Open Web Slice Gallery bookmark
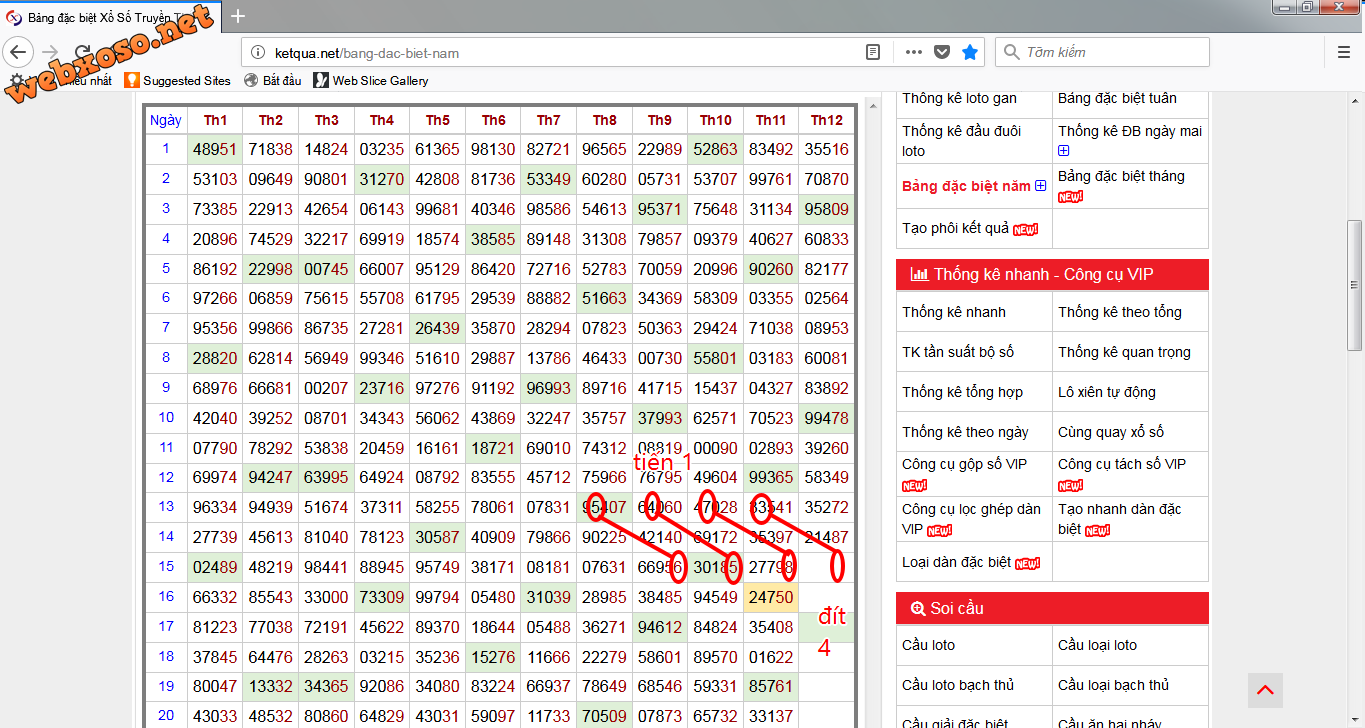Screen dimensions: 1365x728 [371, 80]
